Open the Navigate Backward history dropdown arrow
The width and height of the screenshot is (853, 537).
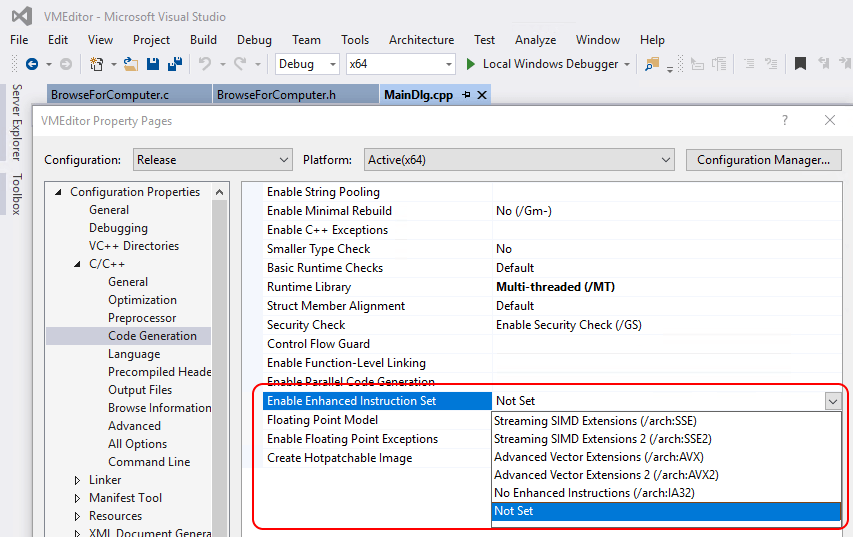(48, 65)
